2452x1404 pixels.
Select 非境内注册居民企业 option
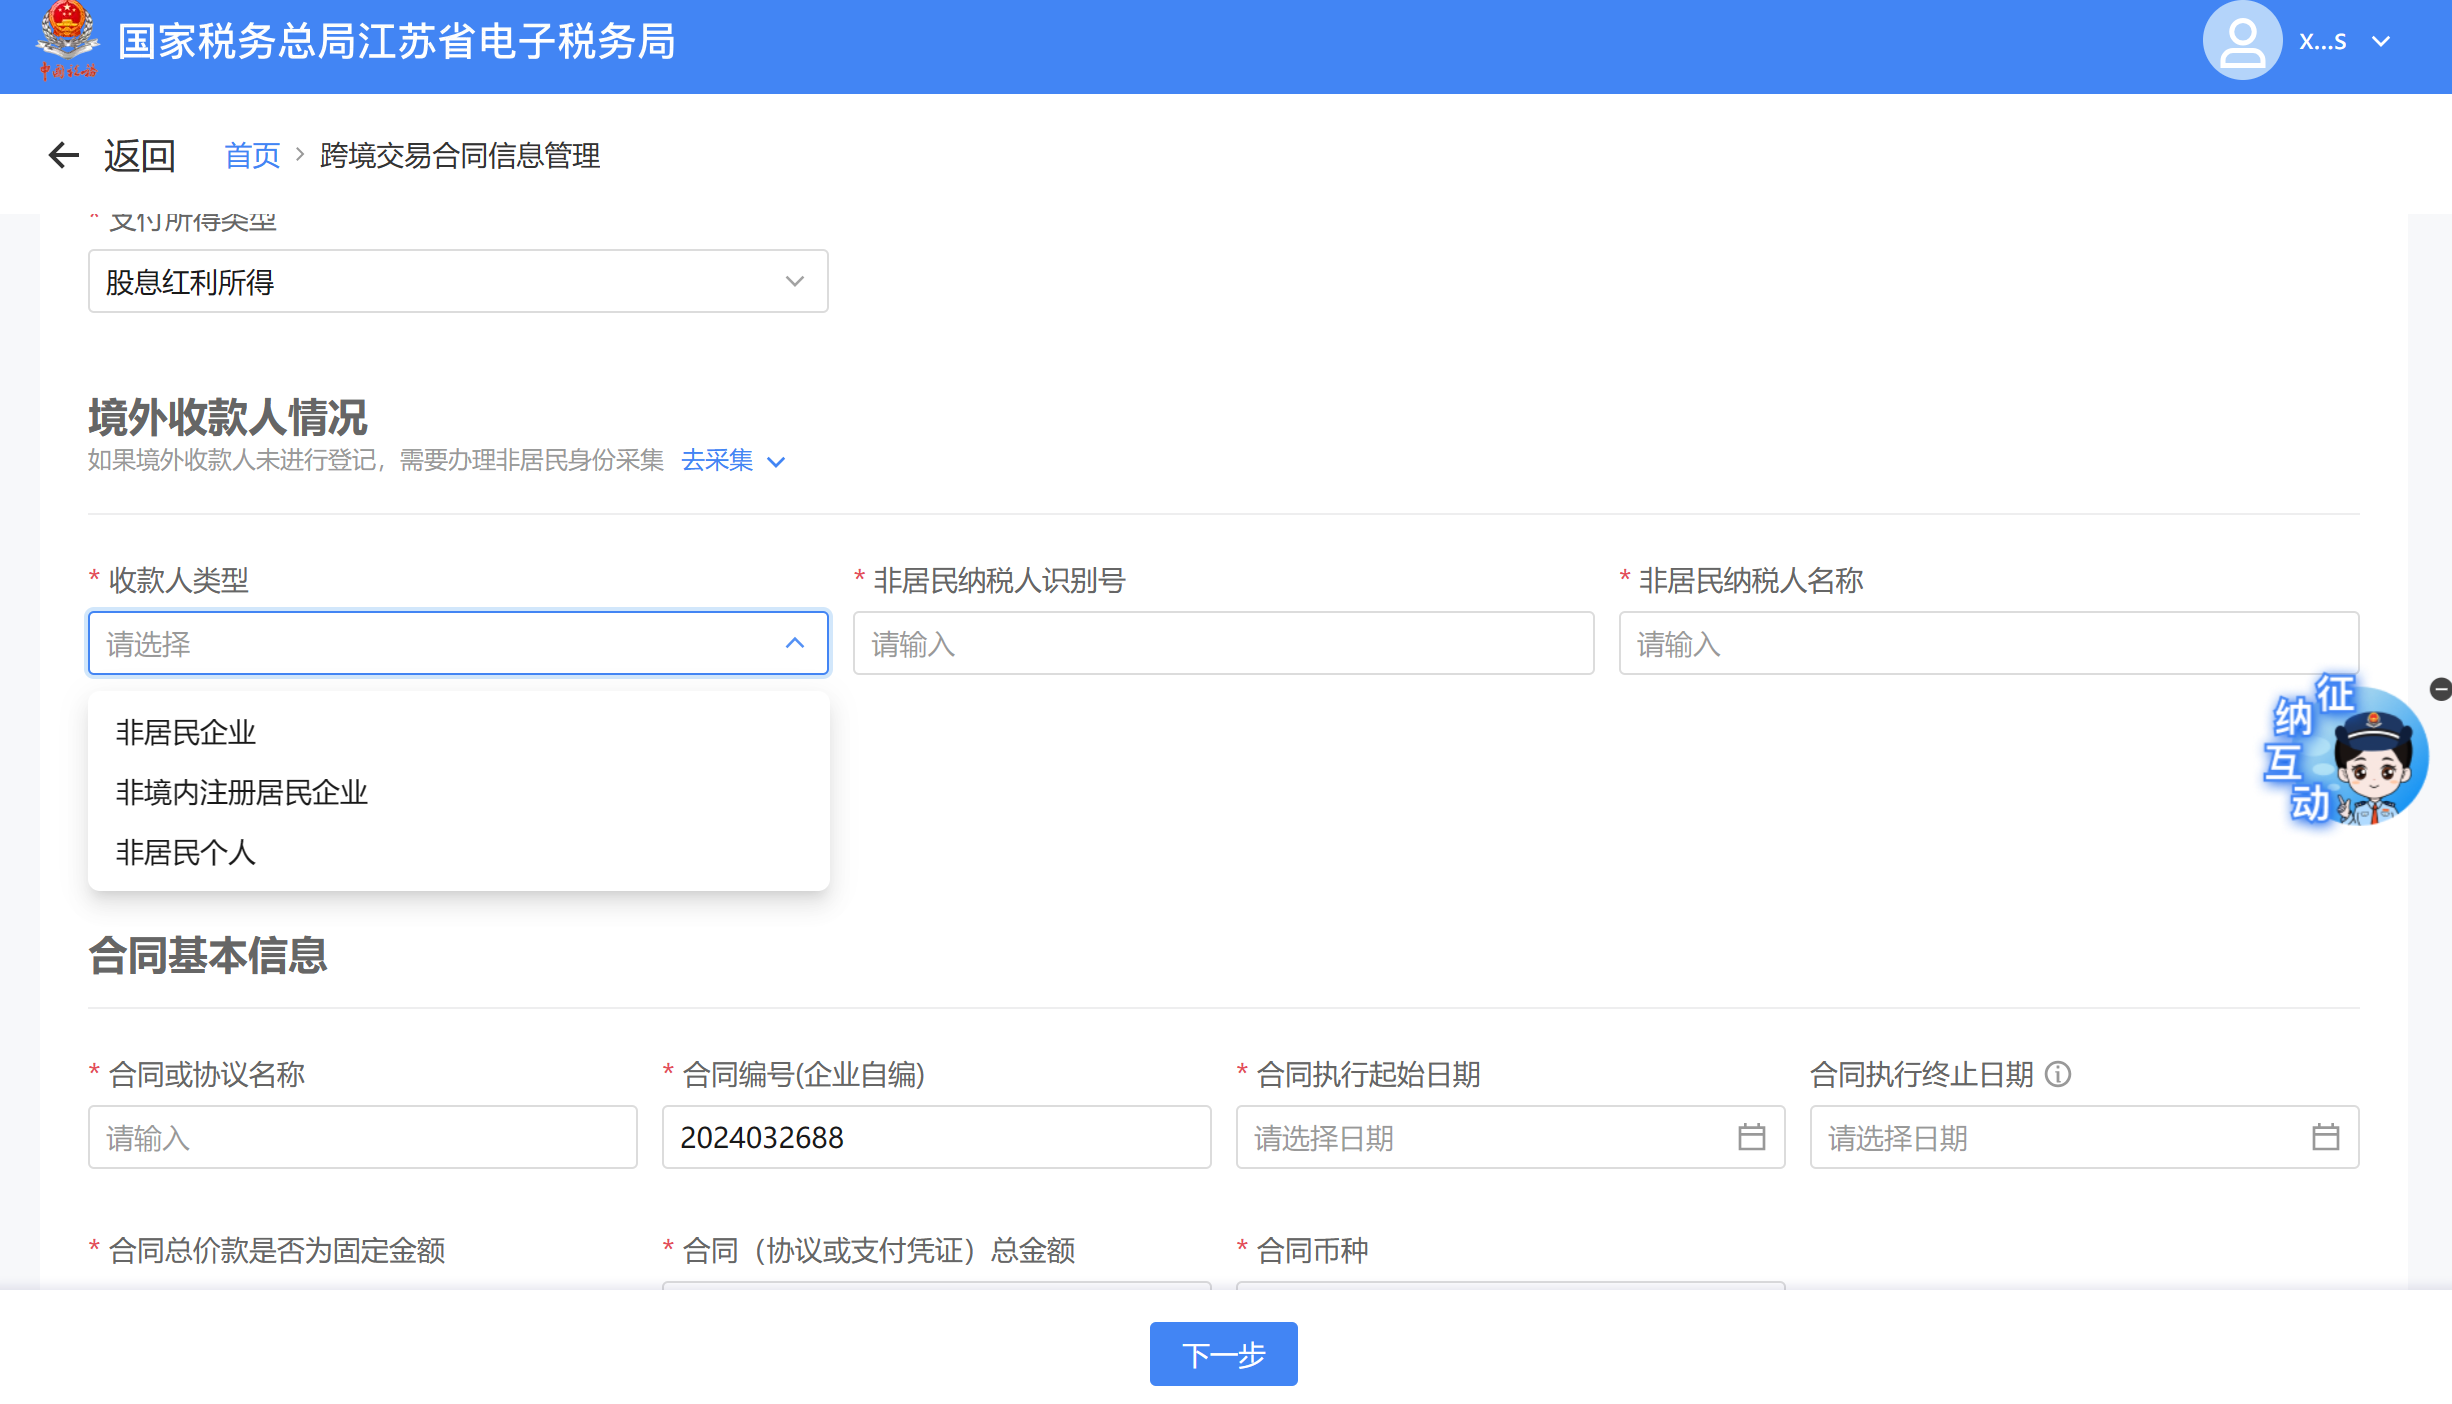(242, 793)
